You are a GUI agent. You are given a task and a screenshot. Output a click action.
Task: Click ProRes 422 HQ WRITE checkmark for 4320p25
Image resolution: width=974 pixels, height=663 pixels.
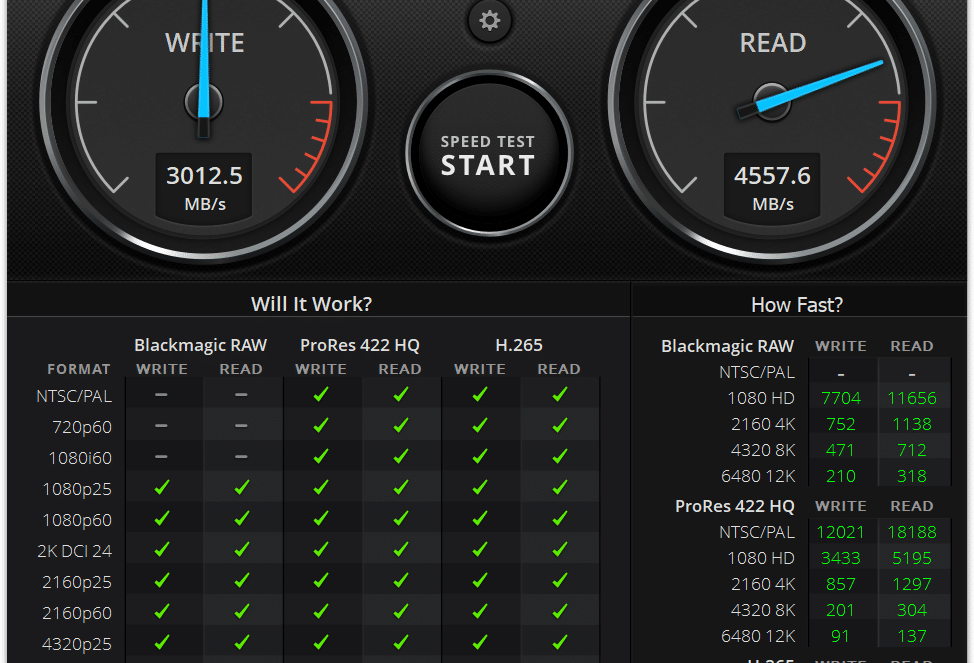pyautogui.click(x=321, y=642)
